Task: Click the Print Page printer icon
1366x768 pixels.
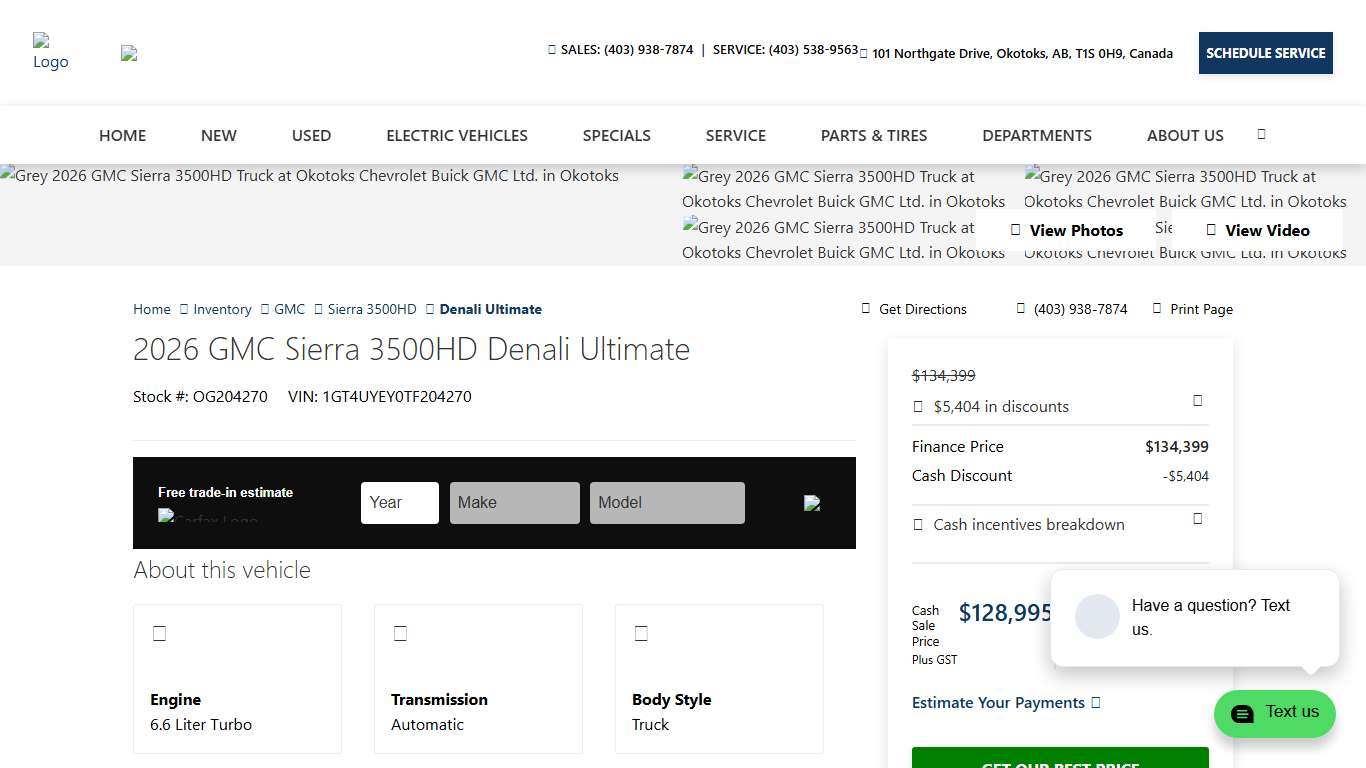Action: click(1157, 309)
